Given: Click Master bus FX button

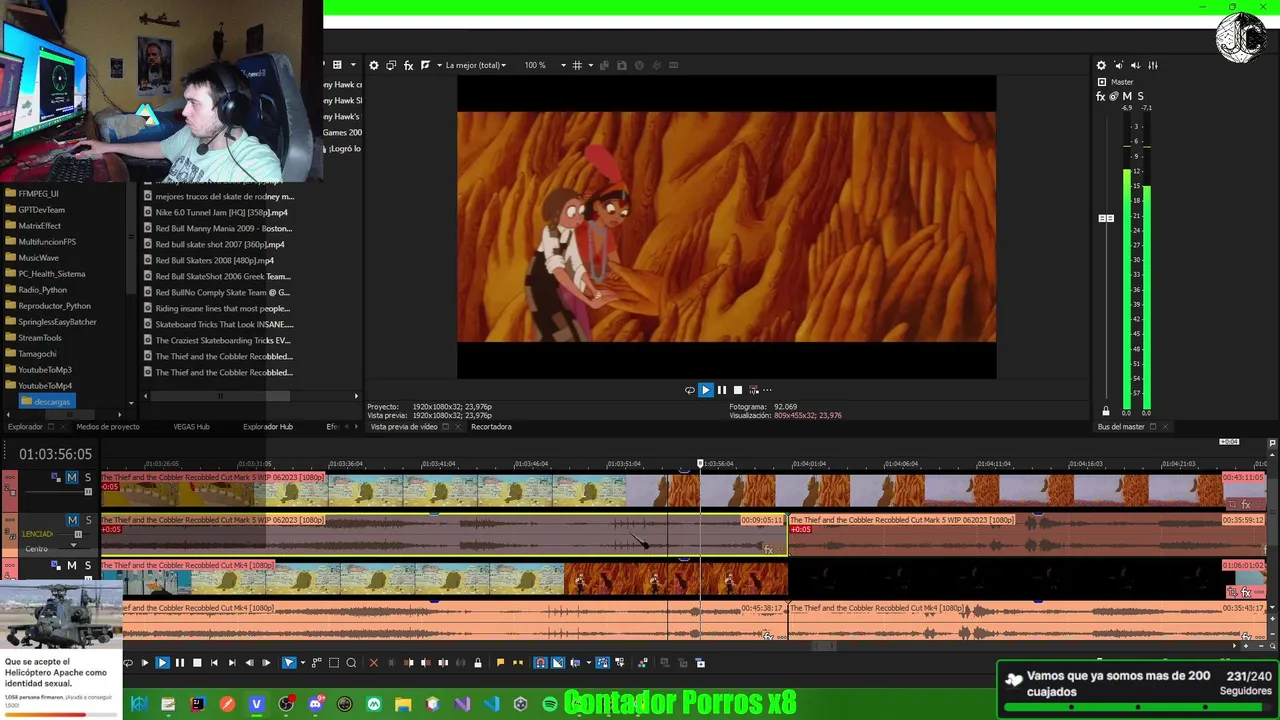Looking at the screenshot, I should pyautogui.click(x=1101, y=97).
